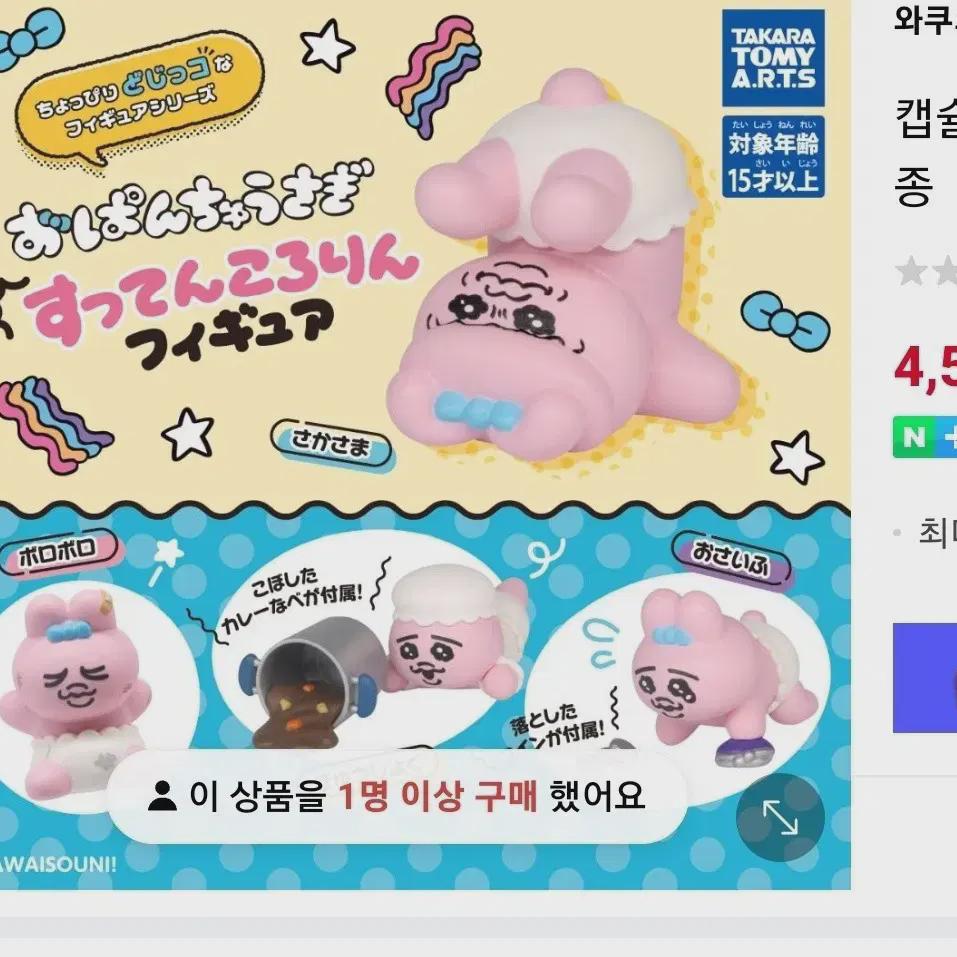
Task: Click the red 4,5 price text
Action: pos(925,367)
